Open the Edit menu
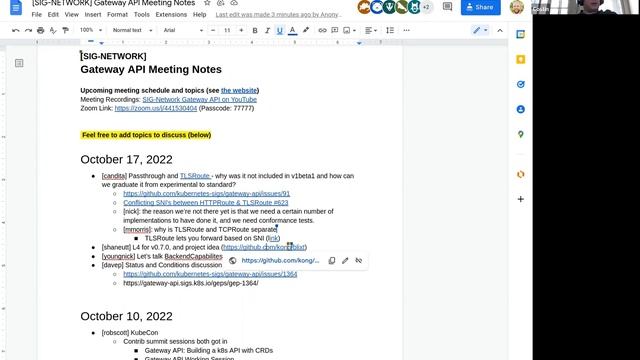The height and width of the screenshot is (360, 640). click(x=53, y=14)
